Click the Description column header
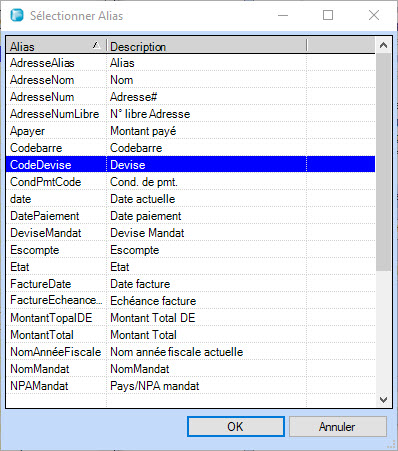398x451 pixels. [x=206, y=46]
